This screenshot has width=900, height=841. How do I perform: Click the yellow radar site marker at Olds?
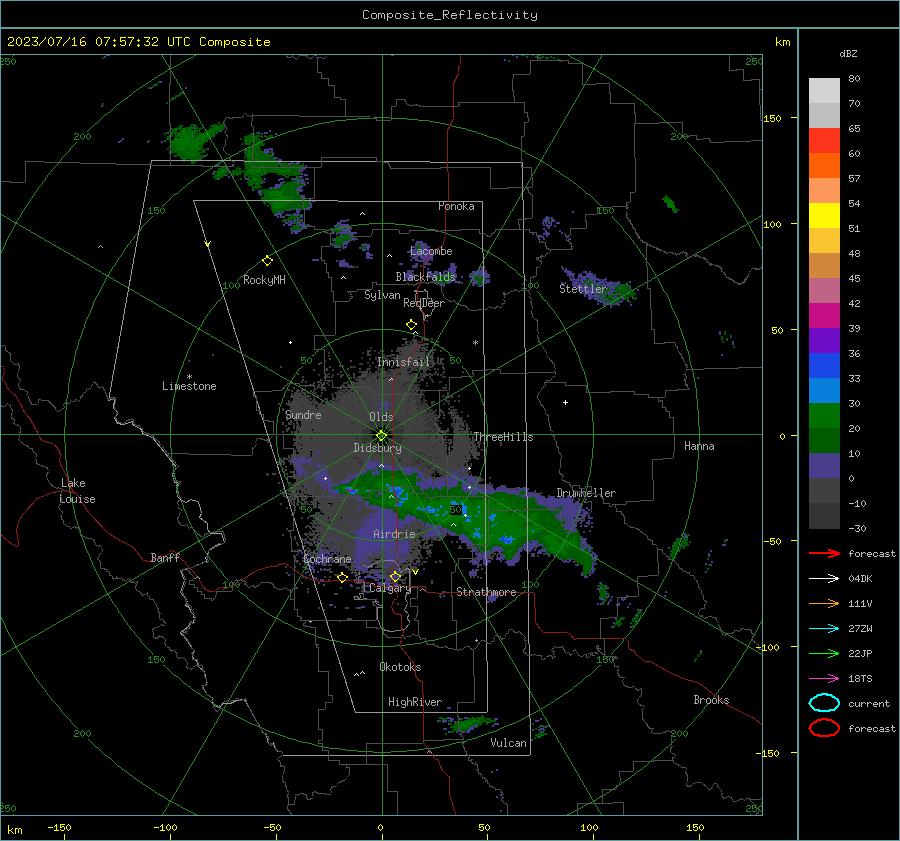tap(381, 436)
